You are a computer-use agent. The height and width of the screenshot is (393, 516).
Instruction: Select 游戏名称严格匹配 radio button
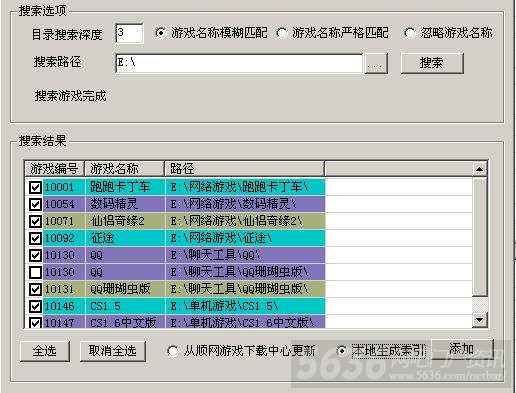pyautogui.click(x=282, y=33)
